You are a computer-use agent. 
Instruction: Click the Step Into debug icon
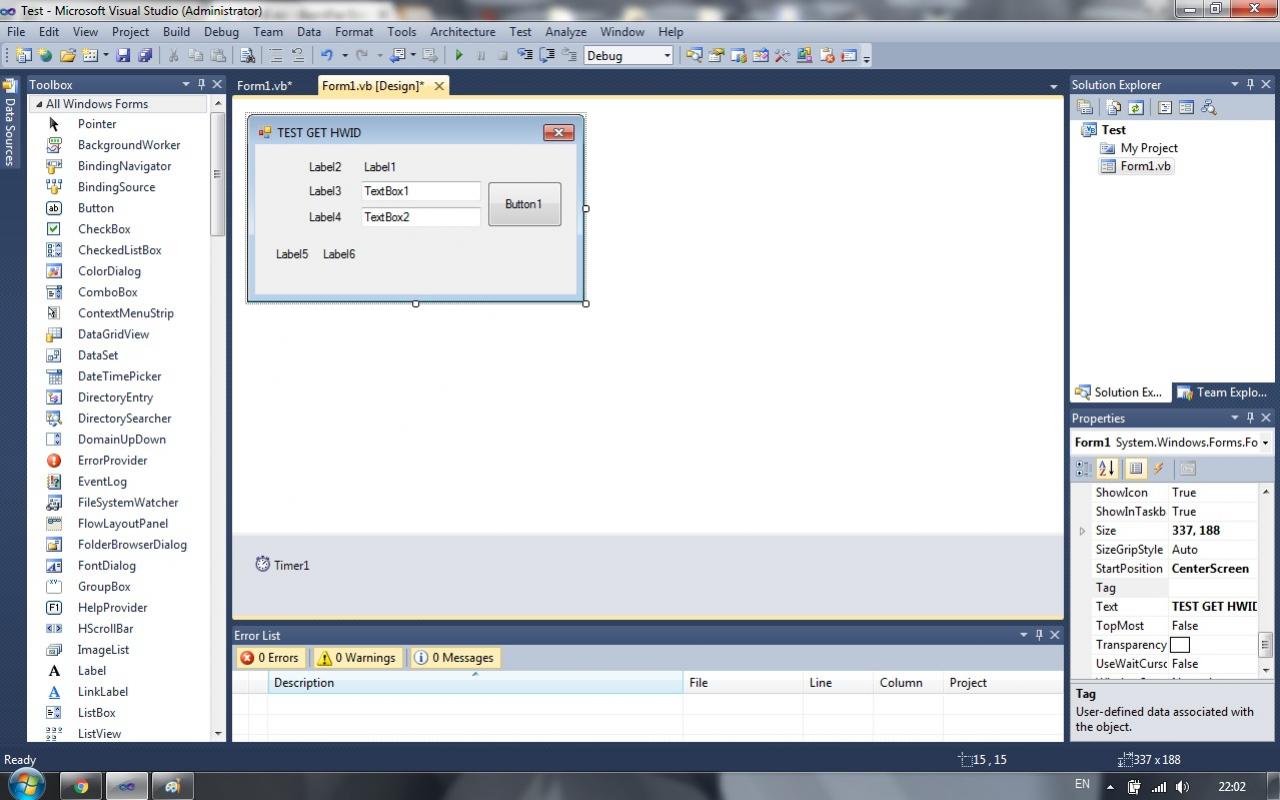point(525,56)
